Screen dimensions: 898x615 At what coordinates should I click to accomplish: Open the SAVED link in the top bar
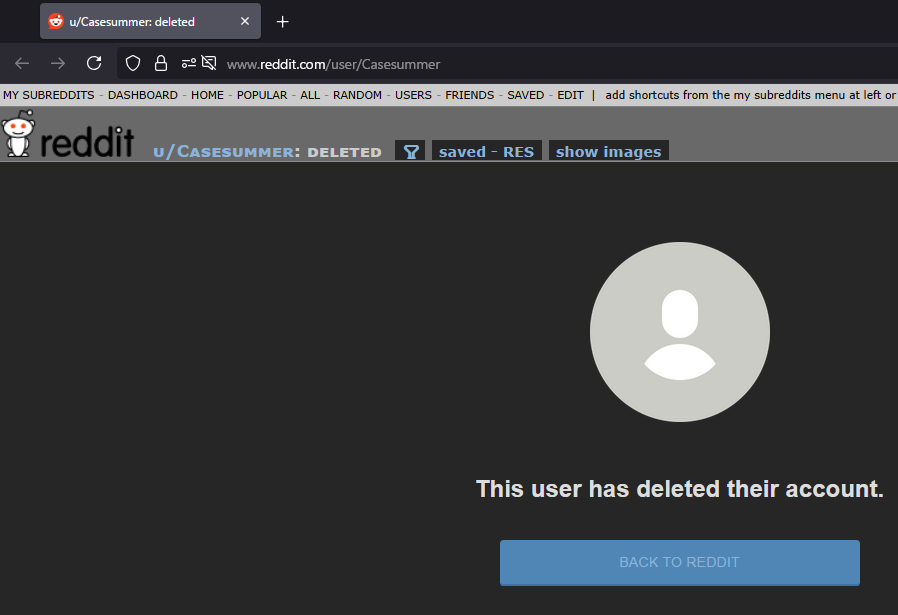coord(525,95)
